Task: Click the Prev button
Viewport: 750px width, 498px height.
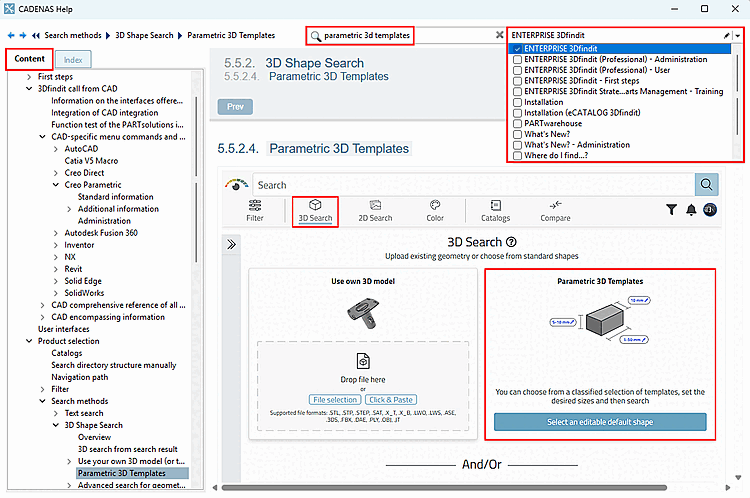Action: pyautogui.click(x=235, y=107)
